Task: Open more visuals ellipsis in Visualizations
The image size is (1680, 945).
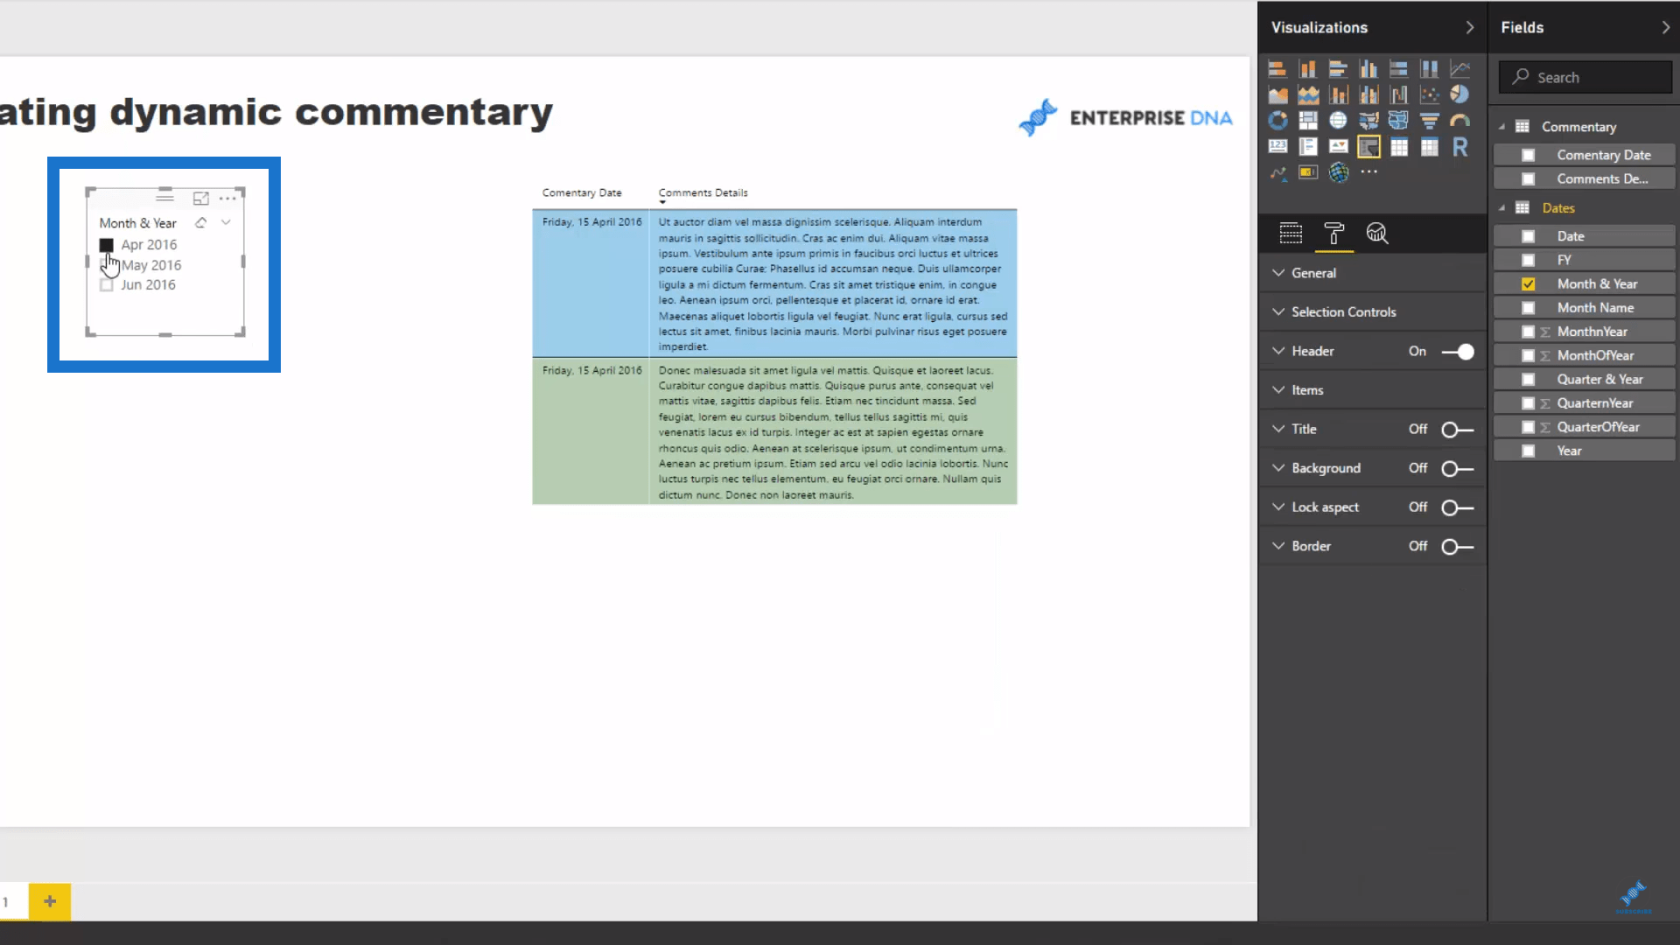Action: click(1369, 172)
